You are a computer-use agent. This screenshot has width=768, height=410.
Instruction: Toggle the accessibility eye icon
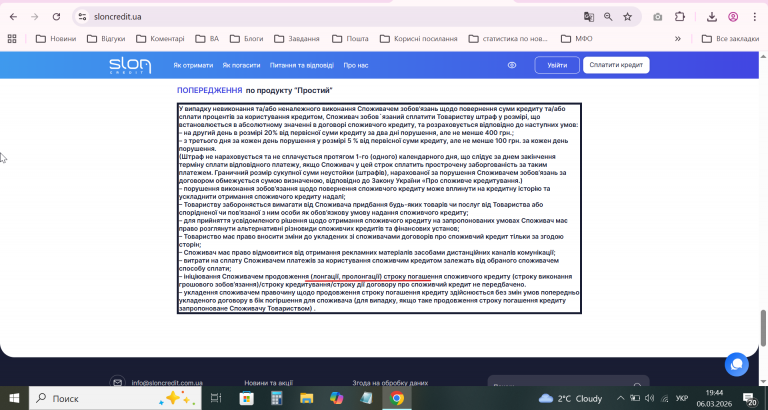(512, 65)
